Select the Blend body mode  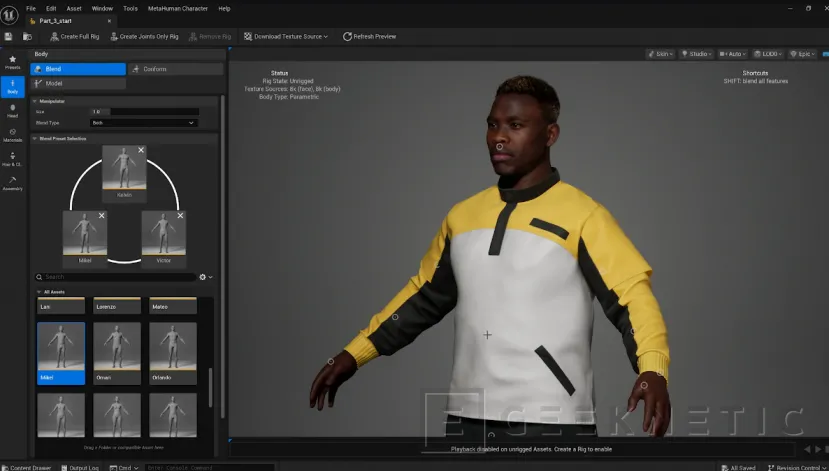pyautogui.click(x=78, y=69)
